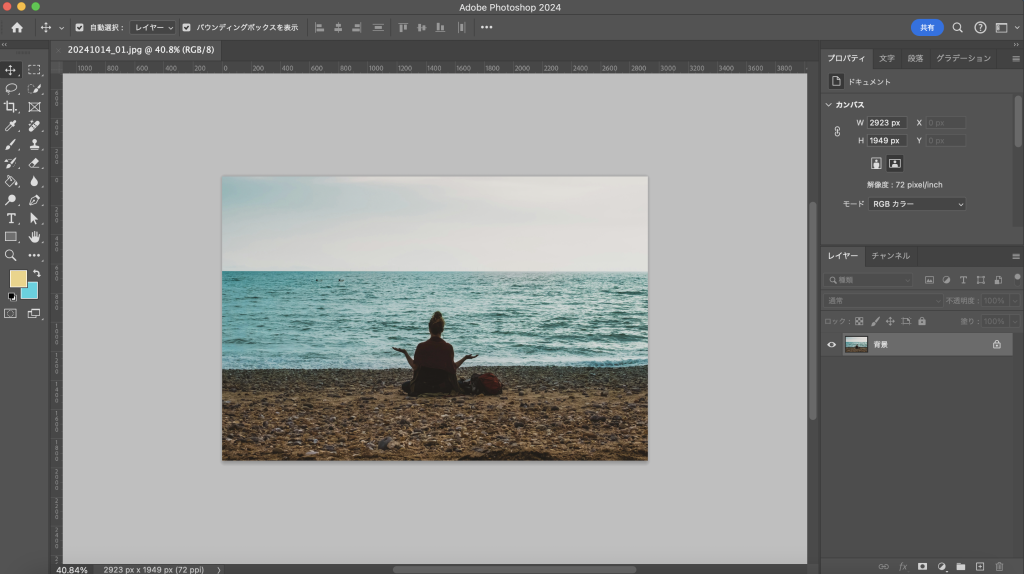Open the レイヤー auto-select dropdown
The image size is (1024, 574).
(152, 28)
